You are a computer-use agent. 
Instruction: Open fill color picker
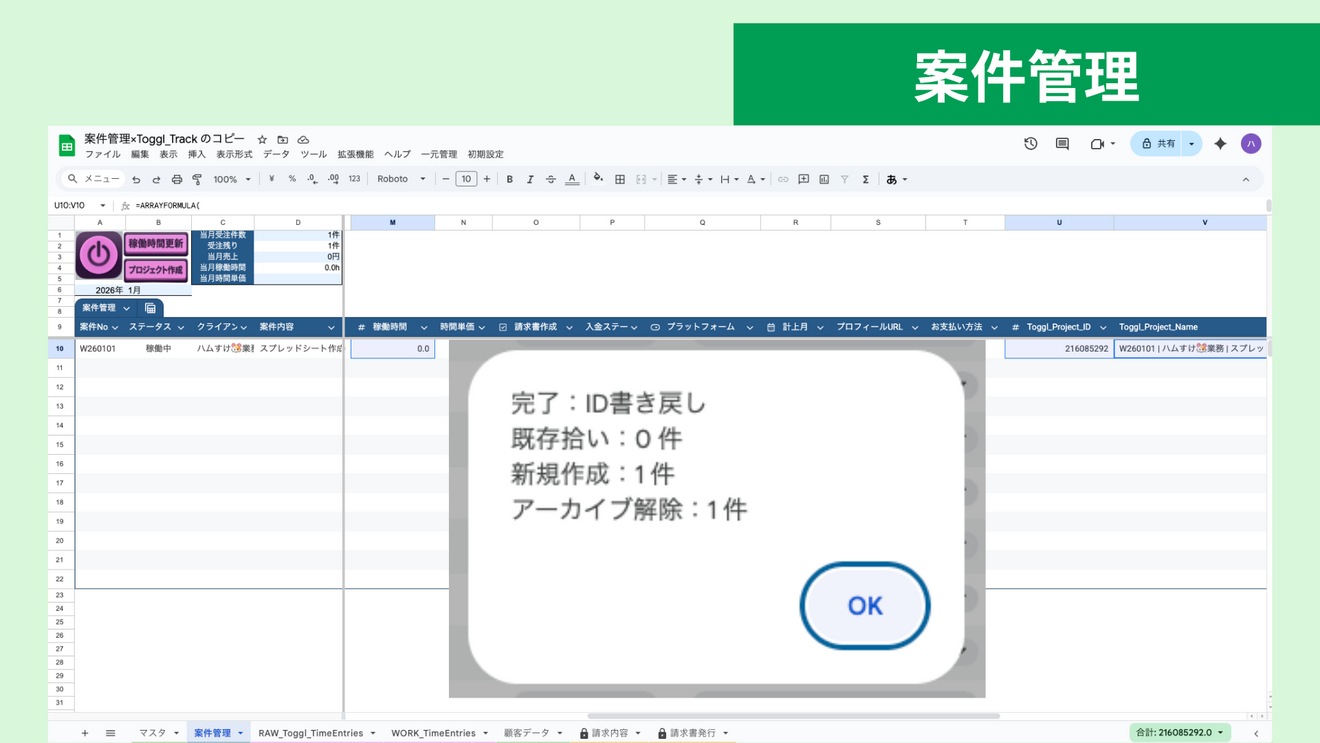click(x=598, y=180)
